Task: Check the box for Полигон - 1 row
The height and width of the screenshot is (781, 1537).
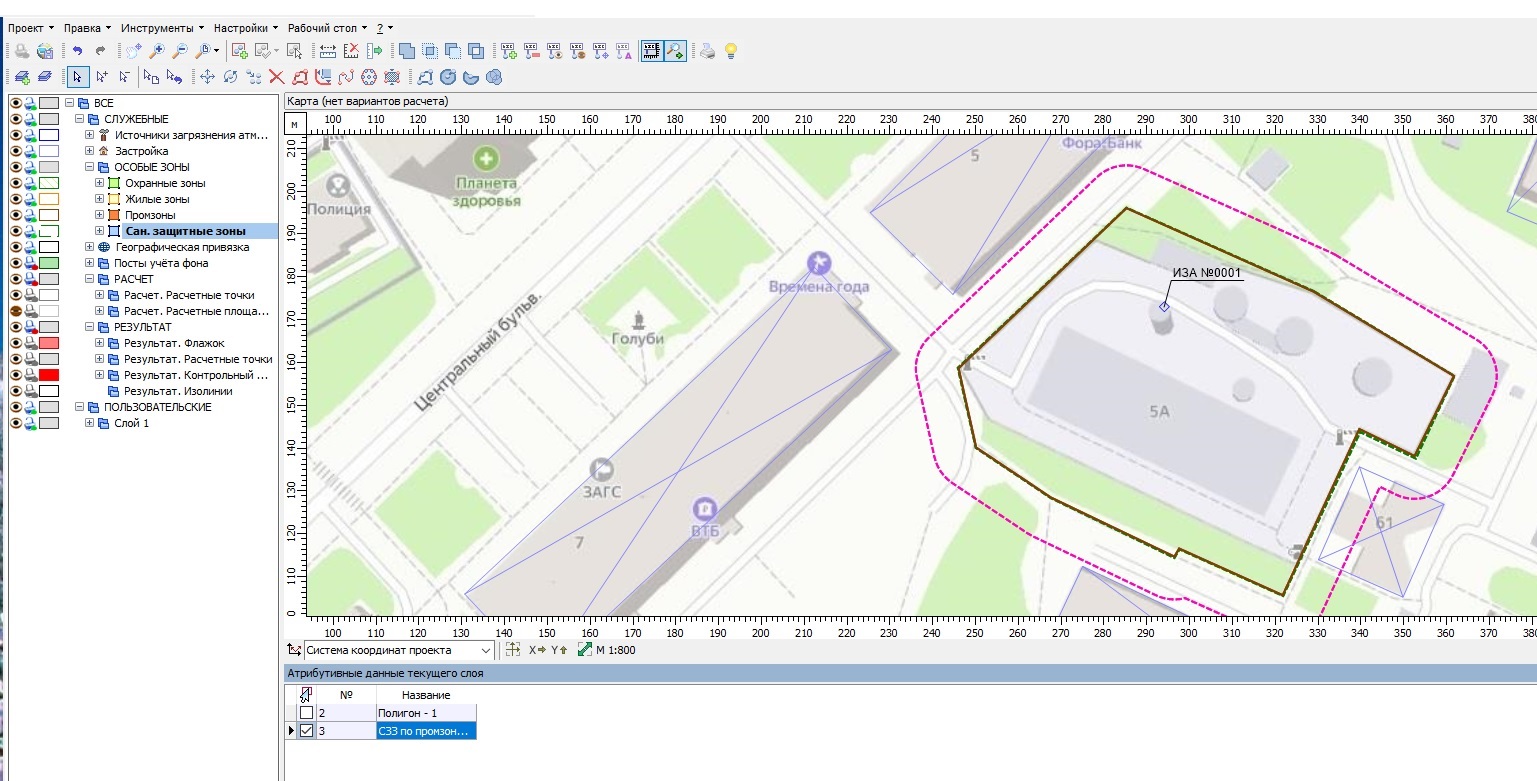Action: (306, 713)
